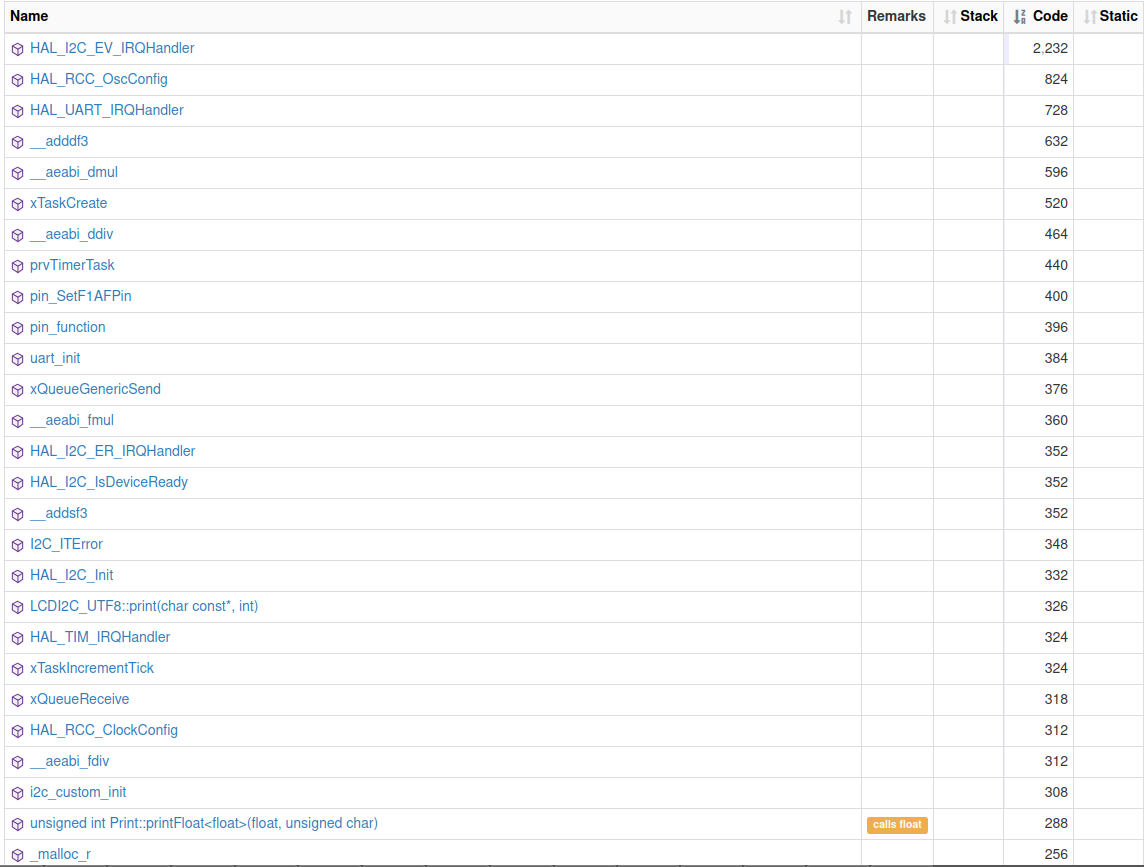This screenshot has height=867, width=1144.
Task: Click the cube icon next to xQueueReceive
Action: [x=17, y=700]
